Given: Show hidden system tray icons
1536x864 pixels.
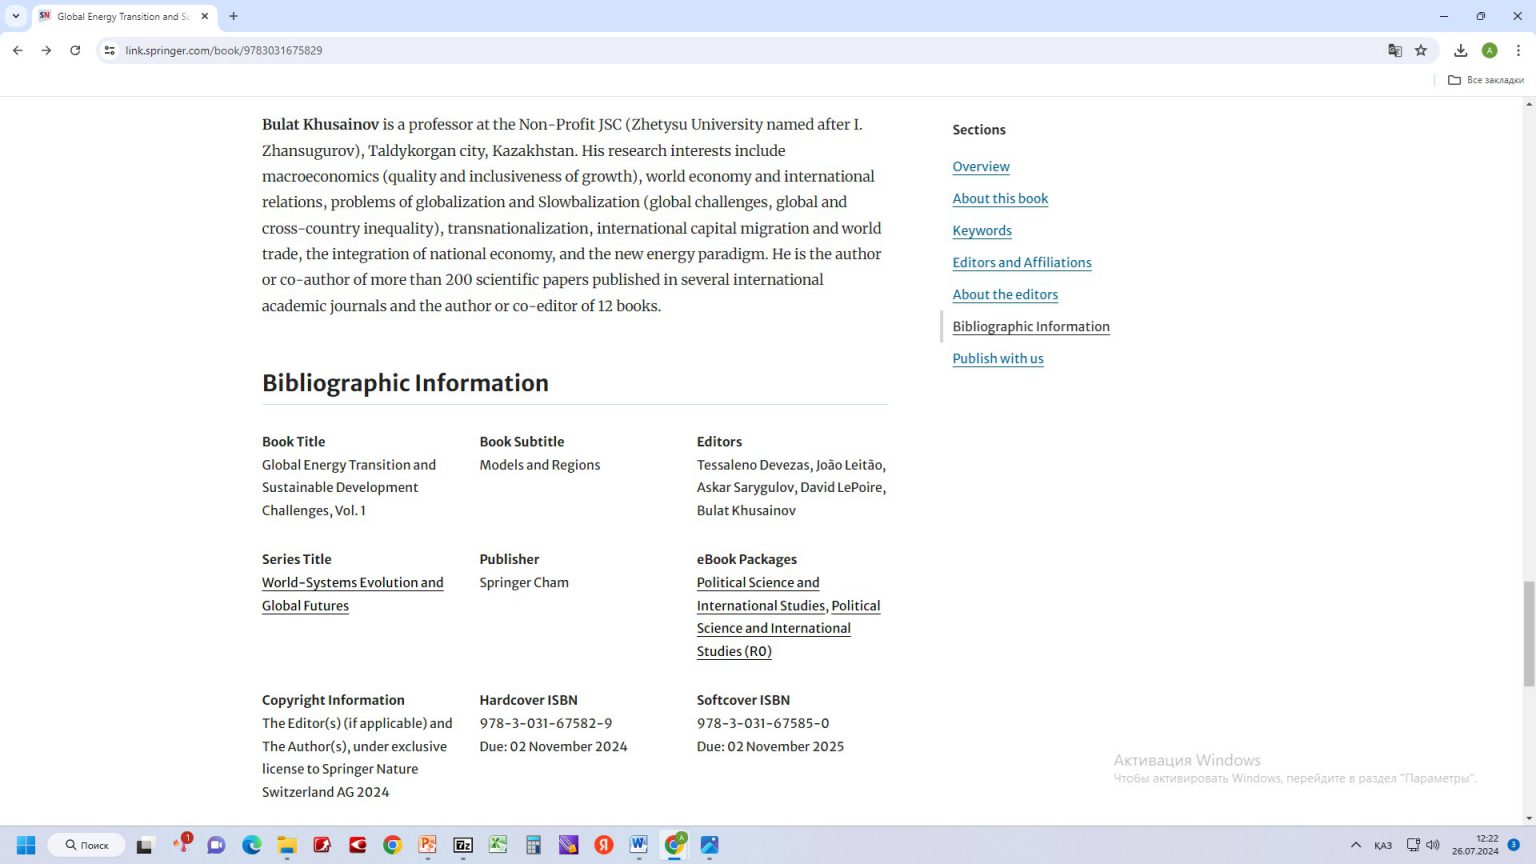Looking at the screenshot, I should [1356, 845].
